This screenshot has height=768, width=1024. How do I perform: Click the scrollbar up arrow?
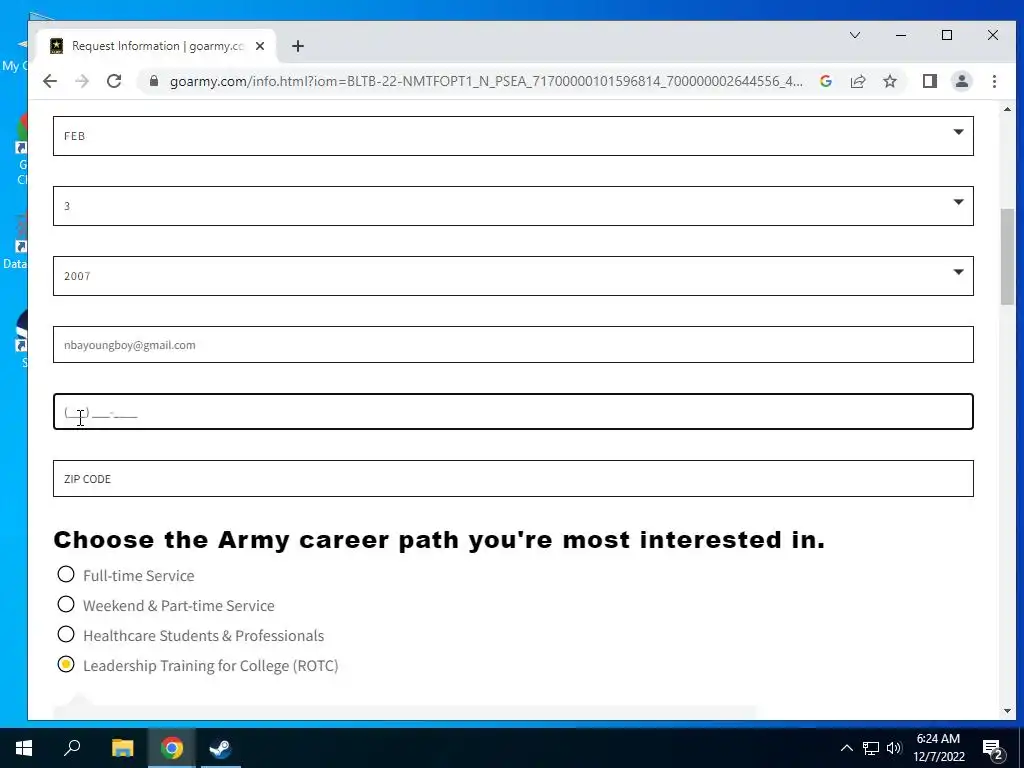pos(1007,109)
